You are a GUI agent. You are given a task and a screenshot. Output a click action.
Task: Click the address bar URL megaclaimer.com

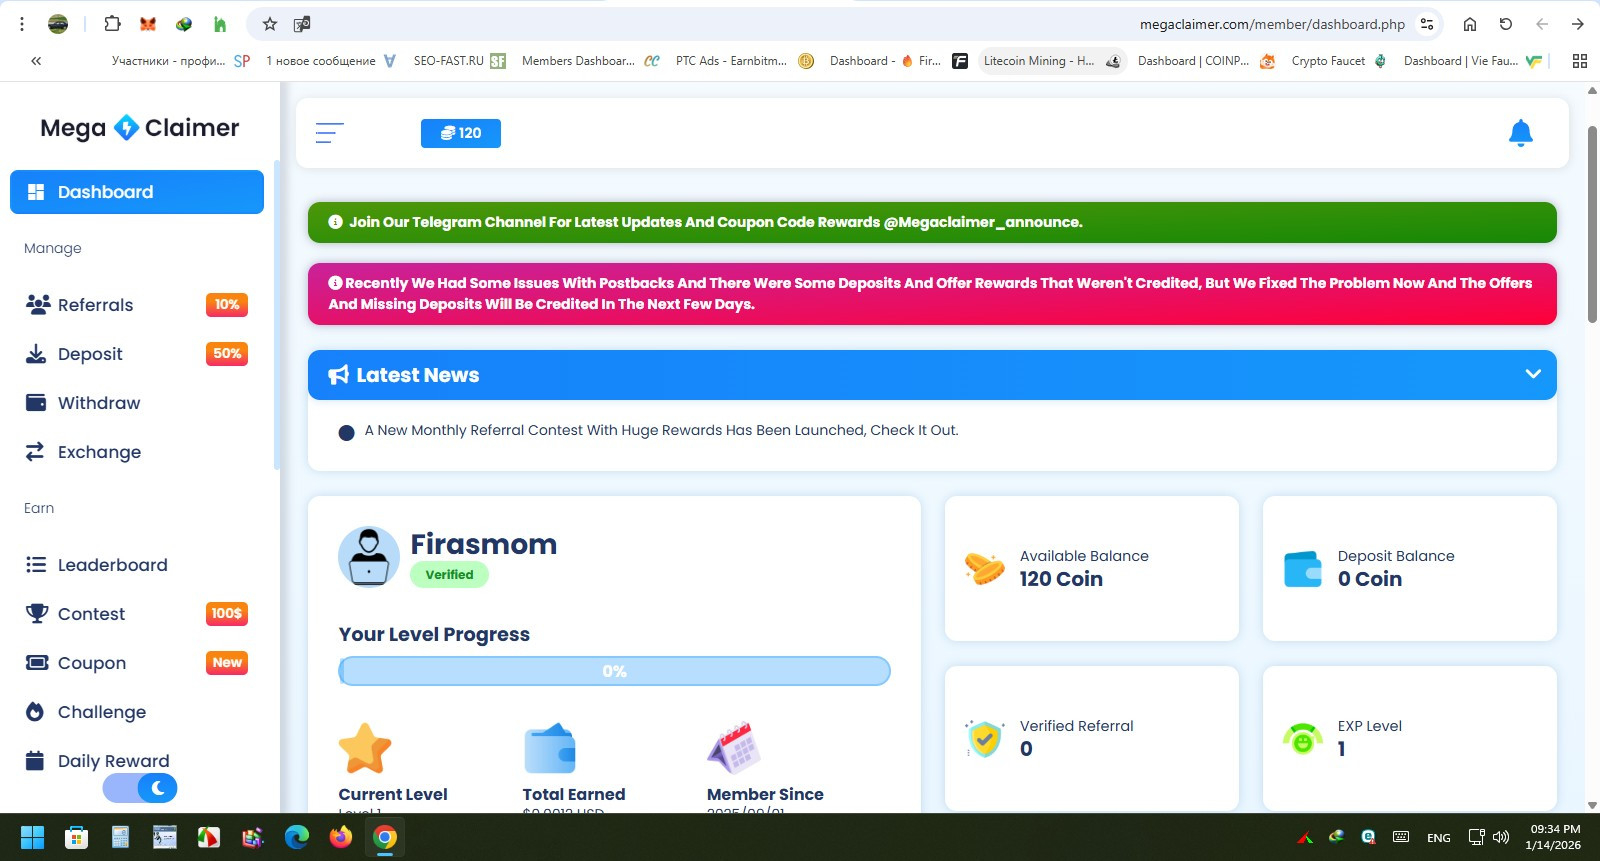pyautogui.click(x=1272, y=24)
